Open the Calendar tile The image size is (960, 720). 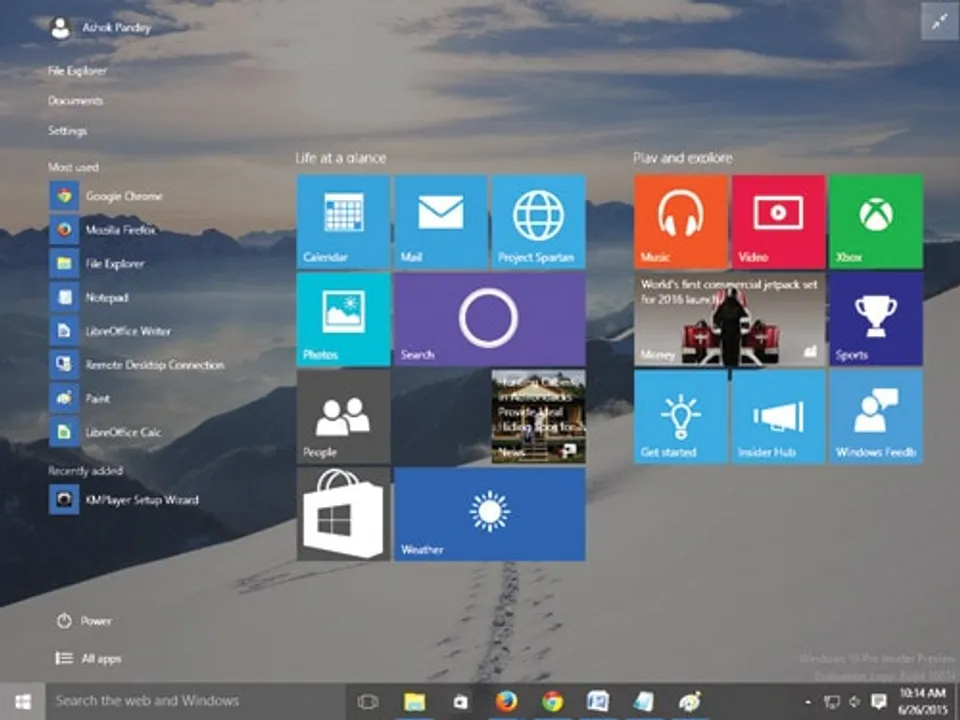(x=343, y=222)
